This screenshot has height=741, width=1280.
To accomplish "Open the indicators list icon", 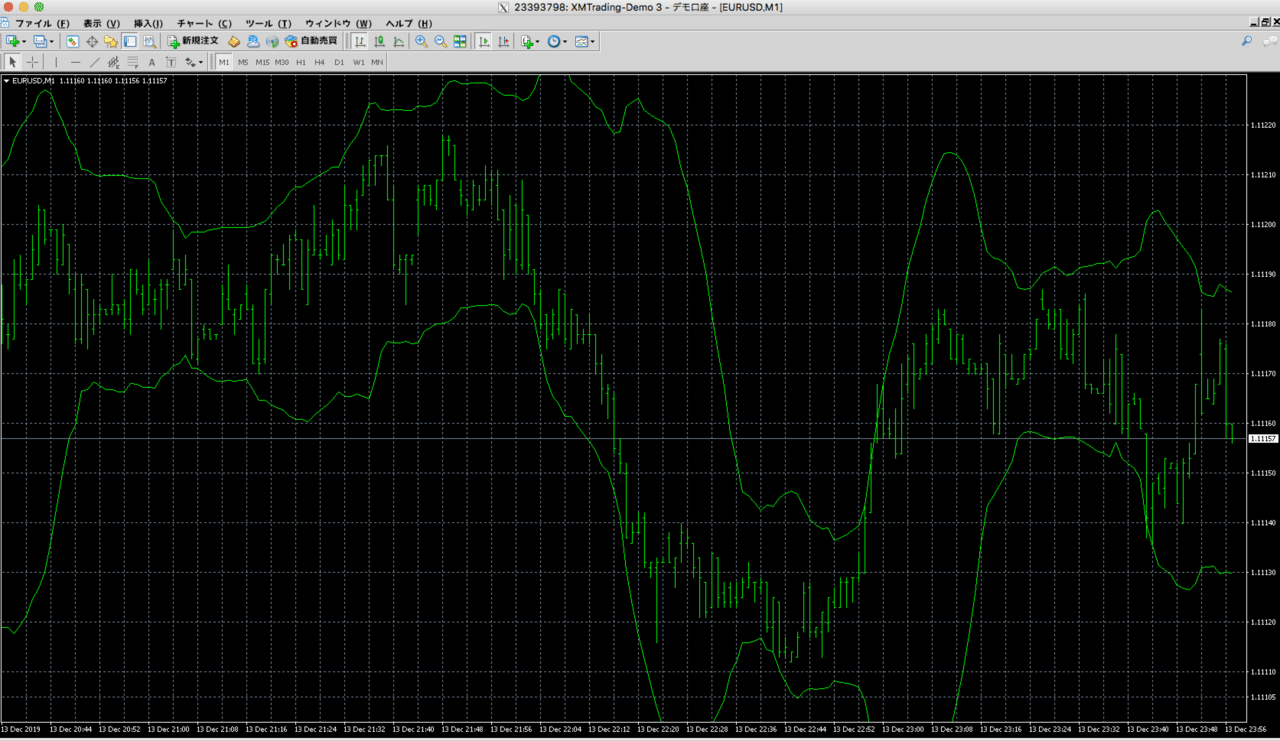I will pyautogui.click(x=527, y=41).
